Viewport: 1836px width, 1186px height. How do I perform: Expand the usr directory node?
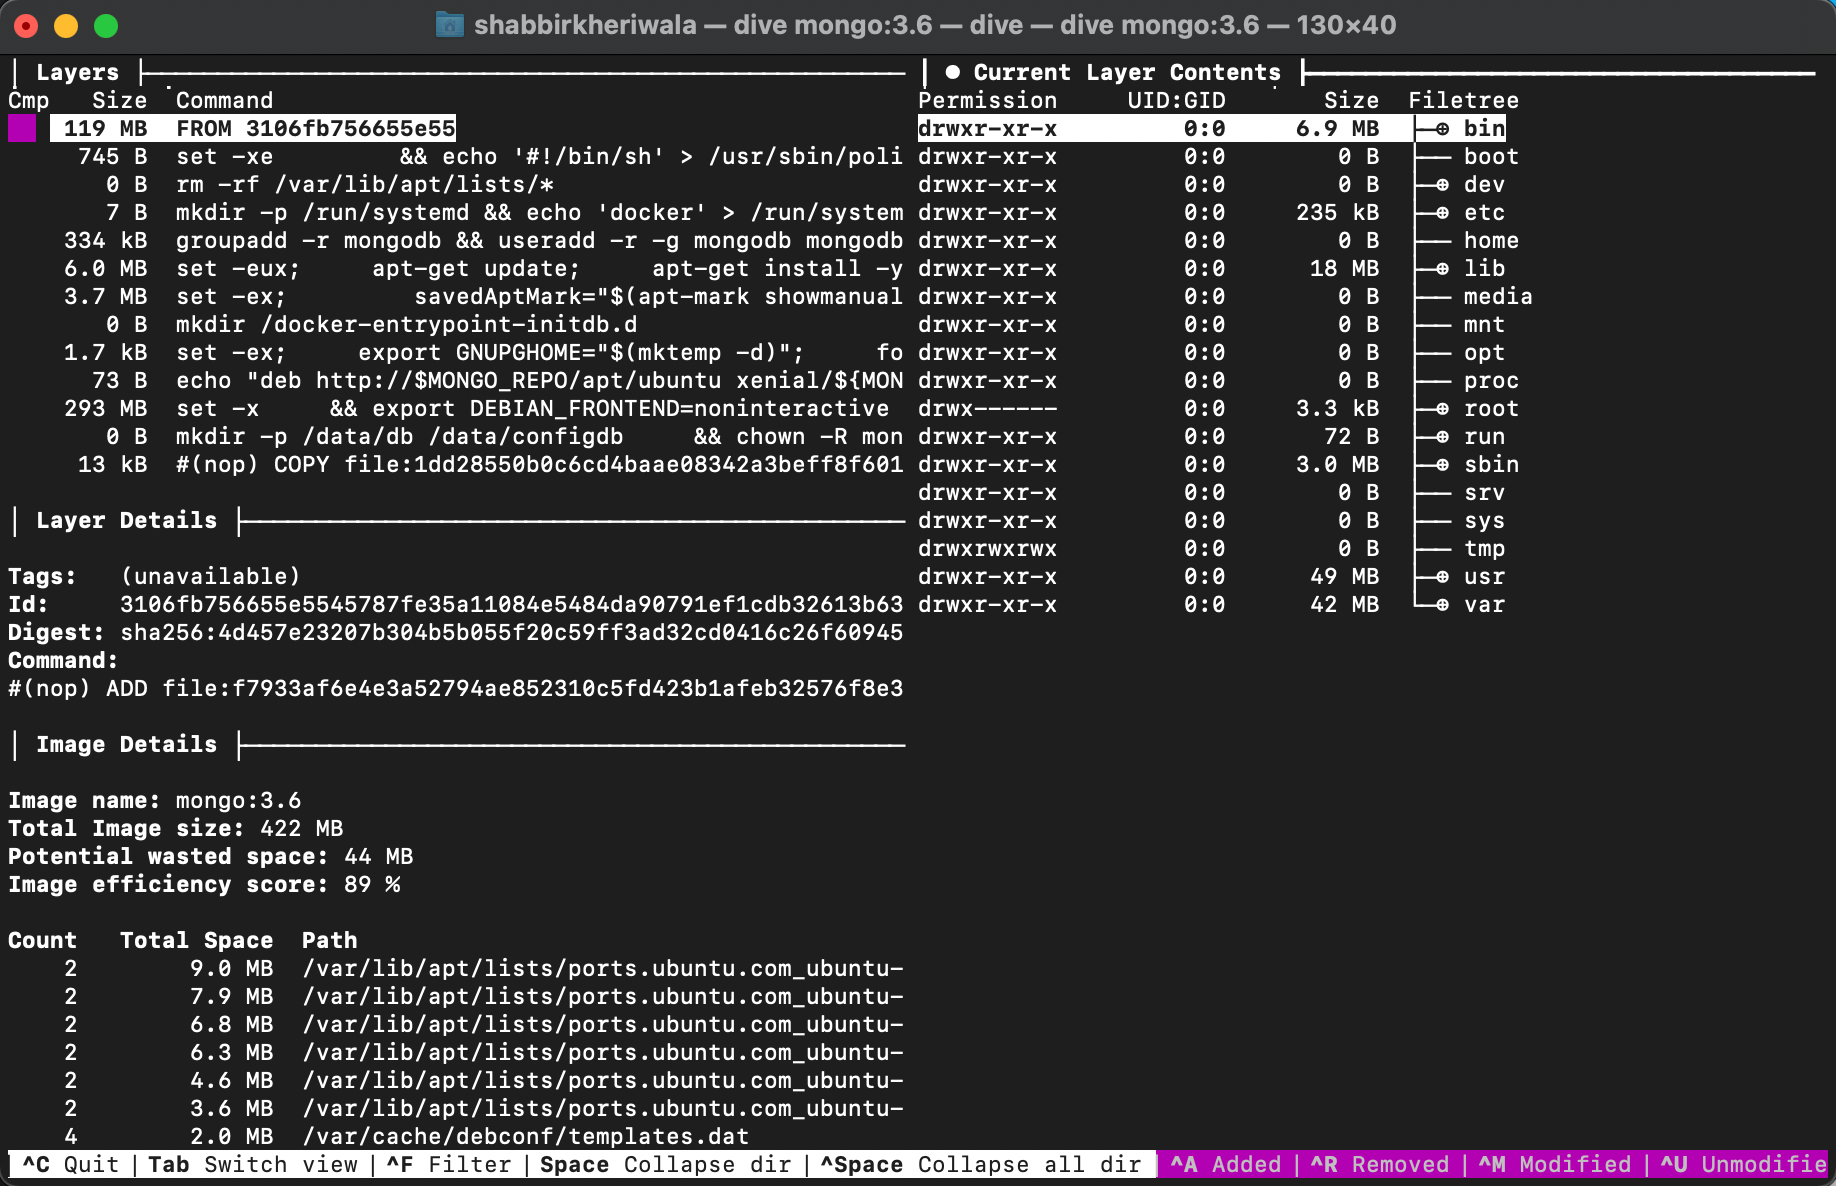pos(1442,577)
